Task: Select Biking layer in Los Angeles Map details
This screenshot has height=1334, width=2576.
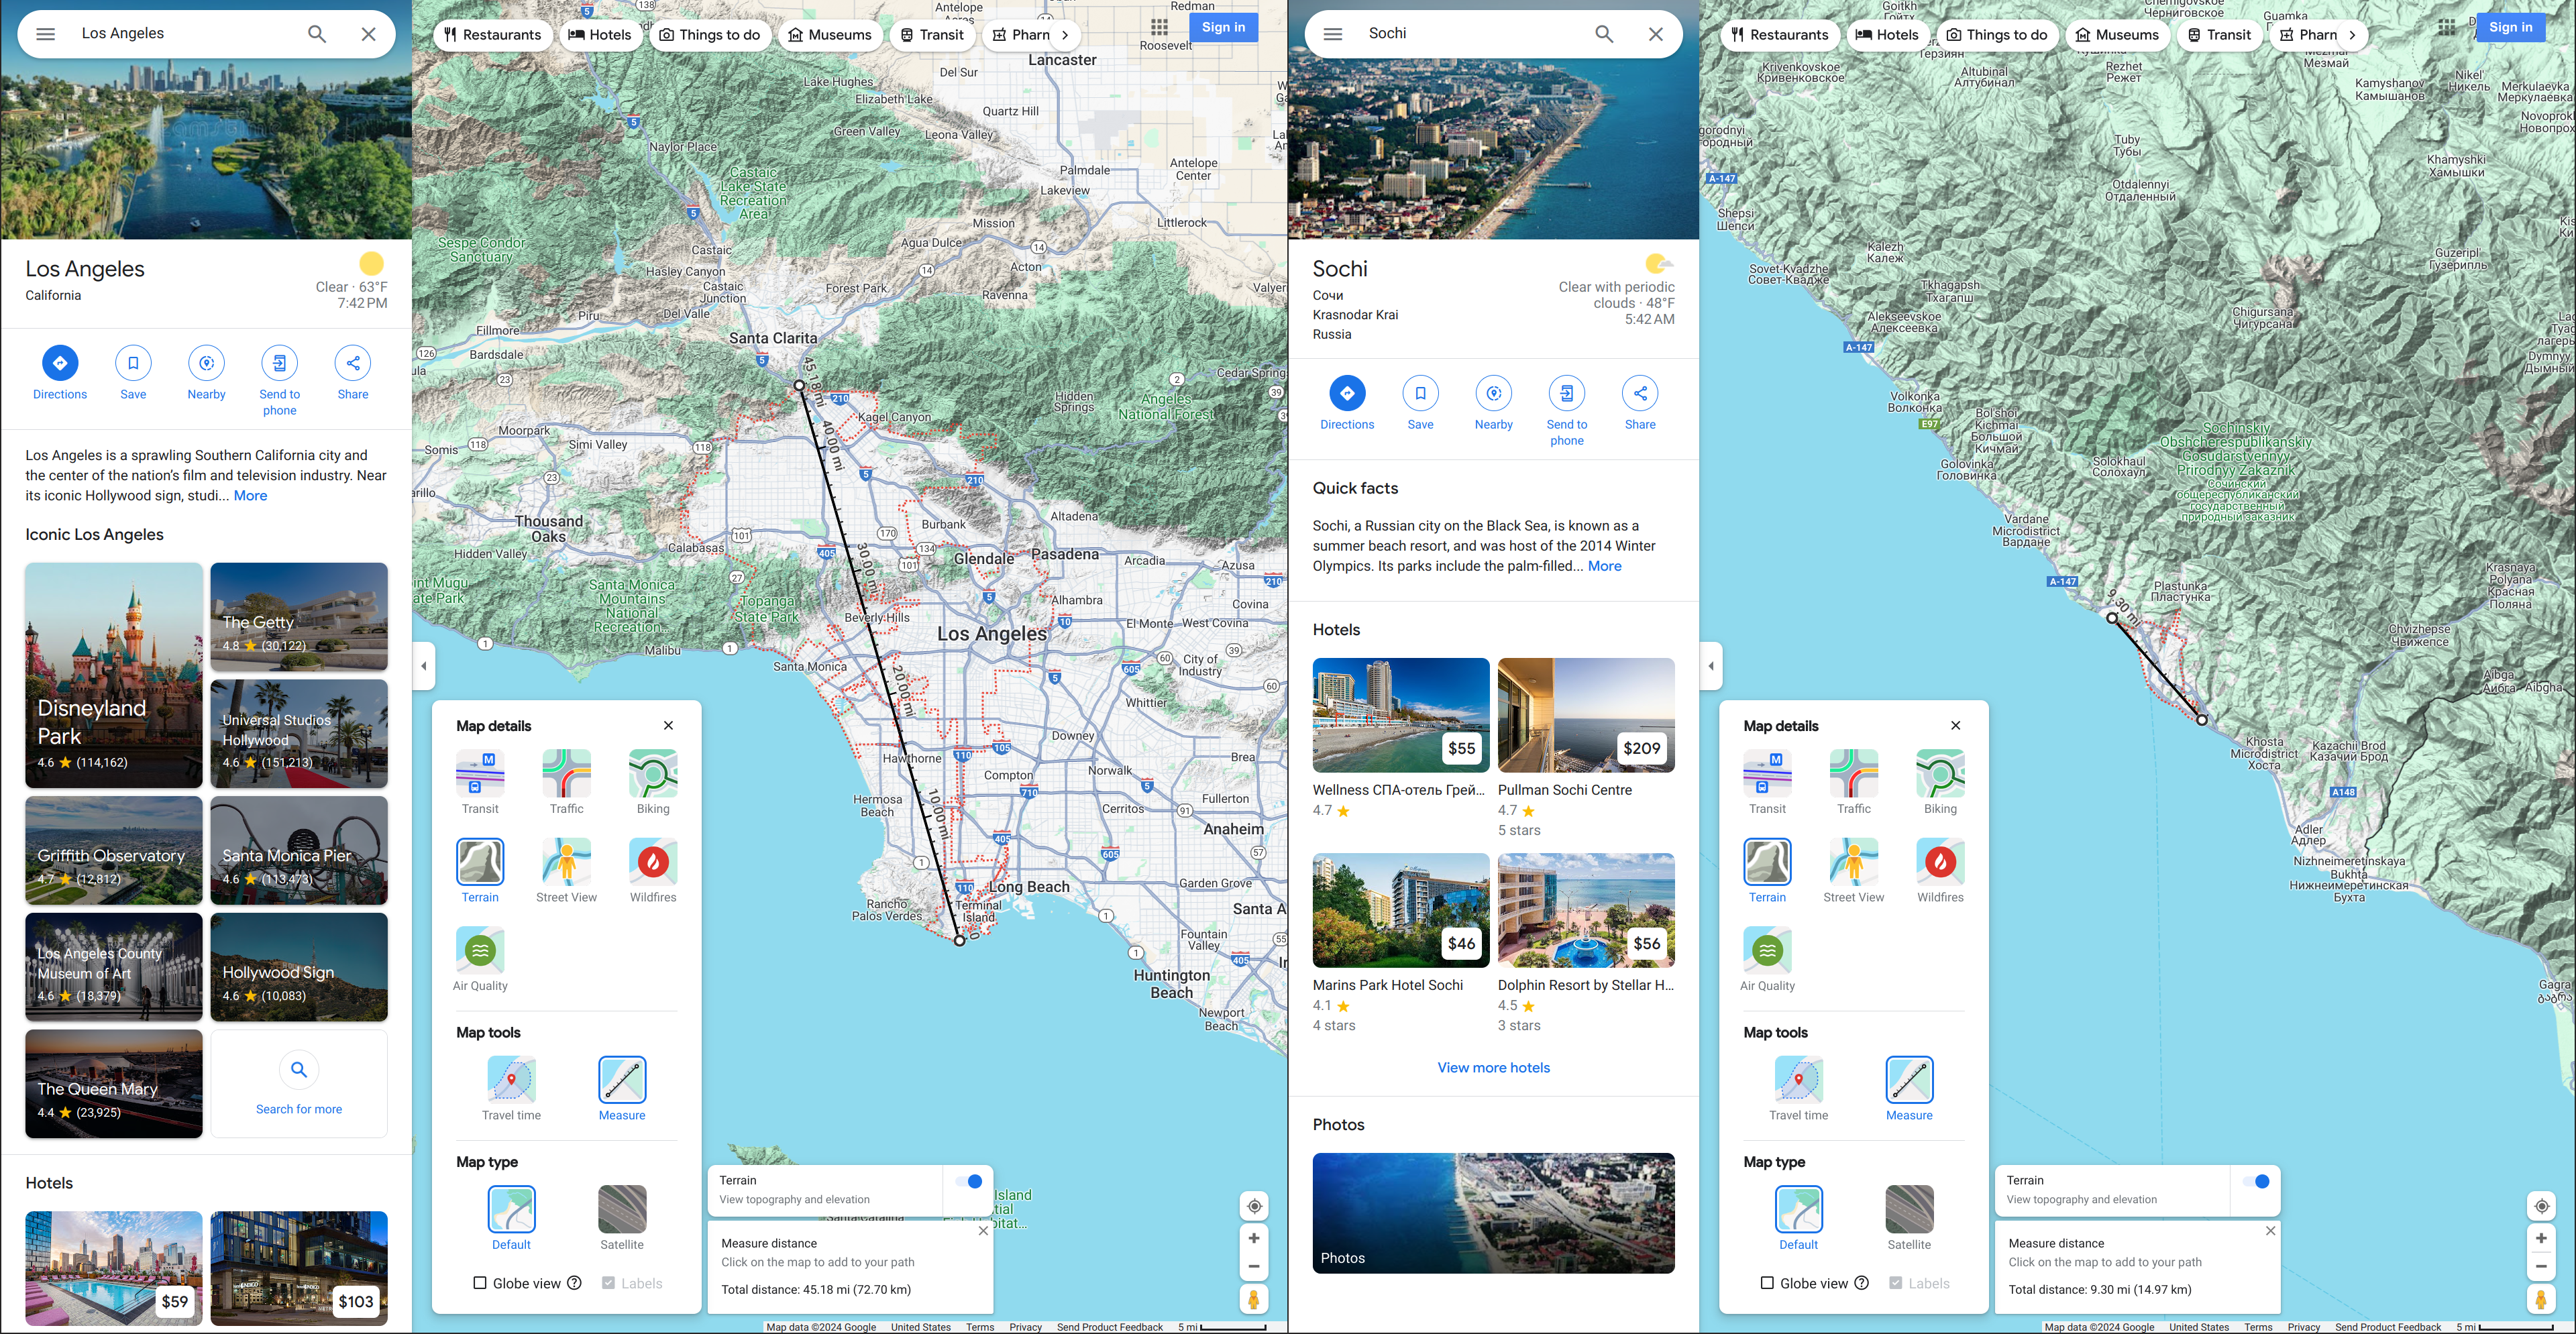Action: click(653, 782)
